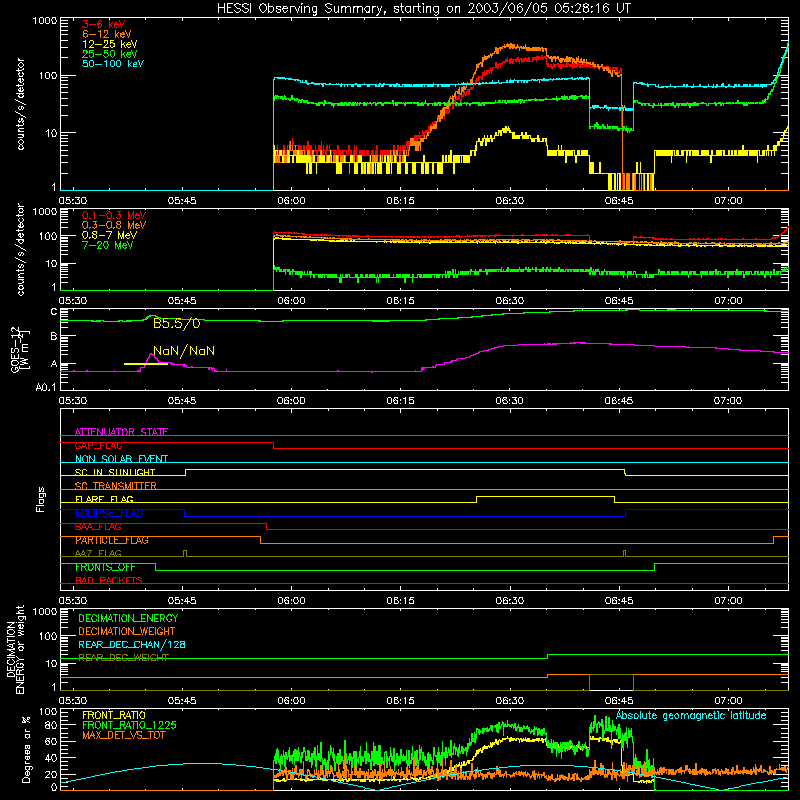The image size is (800, 800).
Task: Click the Flags axis label
Action: click(40, 499)
